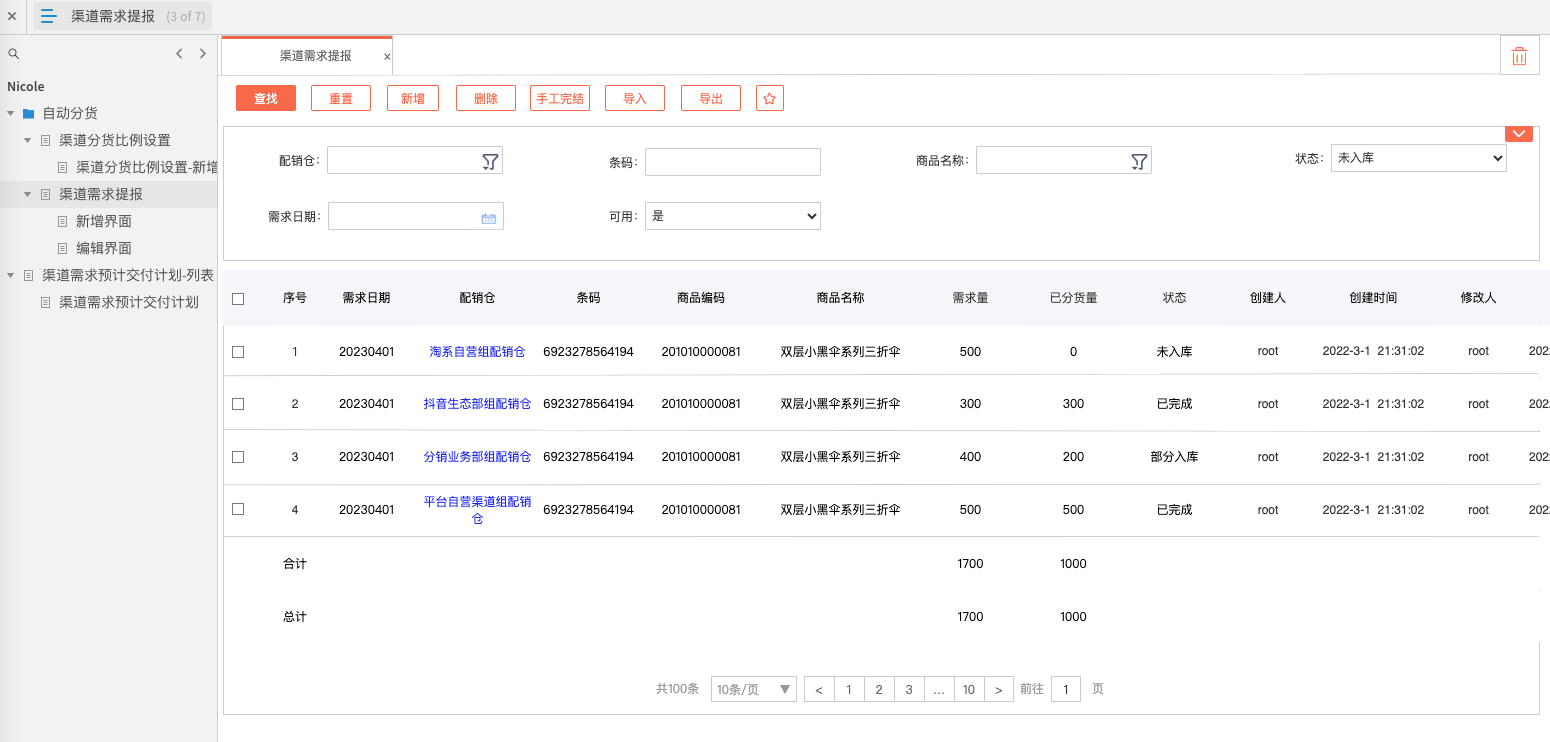
Task: Check the checkbox for row 1
Action: coord(238,352)
